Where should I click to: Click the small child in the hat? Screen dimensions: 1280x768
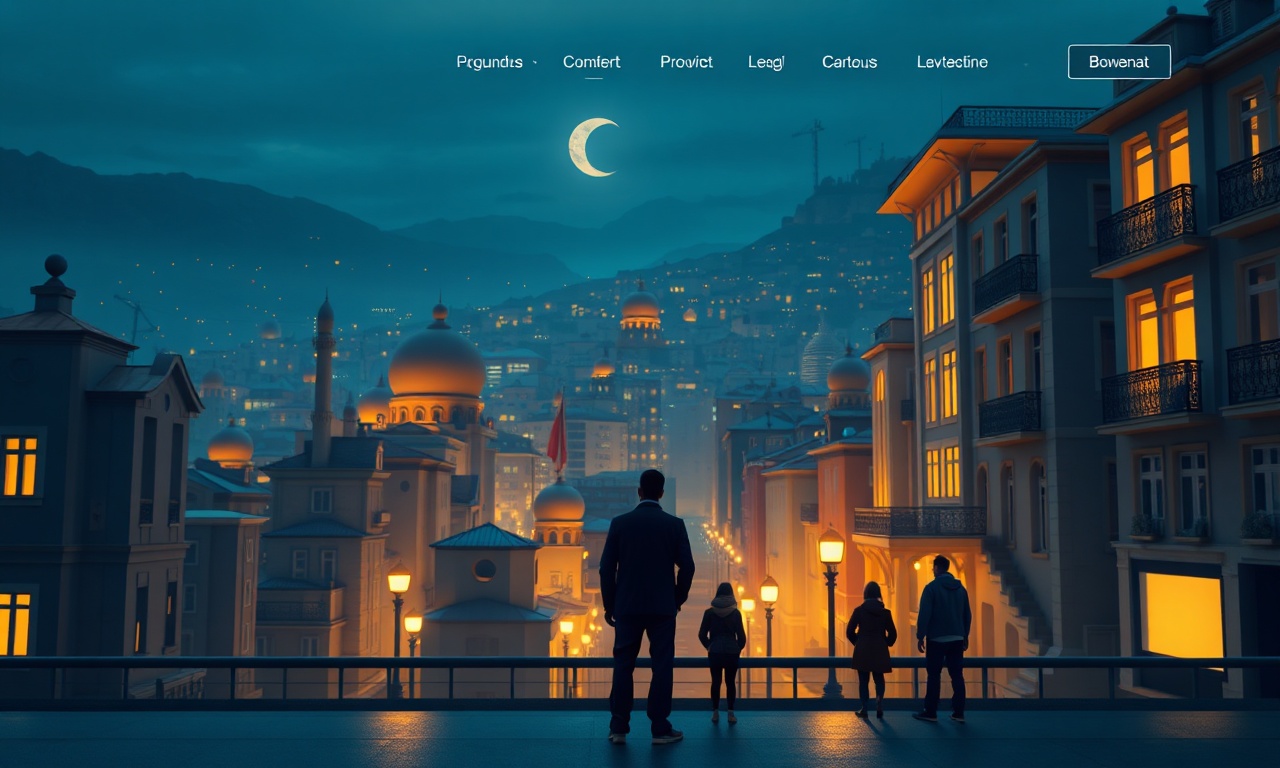pyautogui.click(x=721, y=653)
